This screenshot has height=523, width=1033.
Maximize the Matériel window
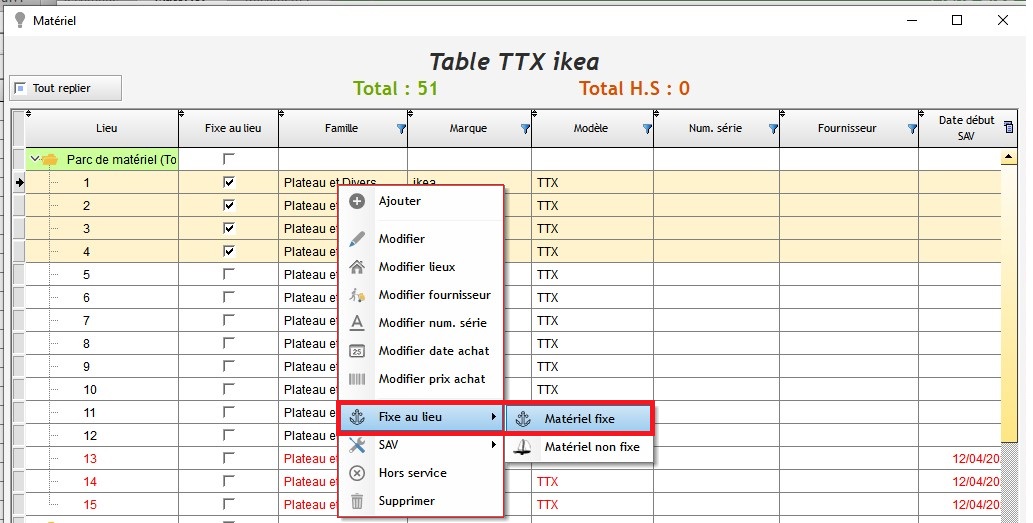coord(957,20)
